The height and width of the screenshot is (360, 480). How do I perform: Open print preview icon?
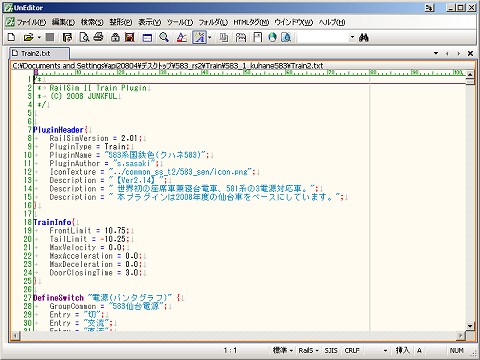pyautogui.click(x=84, y=37)
